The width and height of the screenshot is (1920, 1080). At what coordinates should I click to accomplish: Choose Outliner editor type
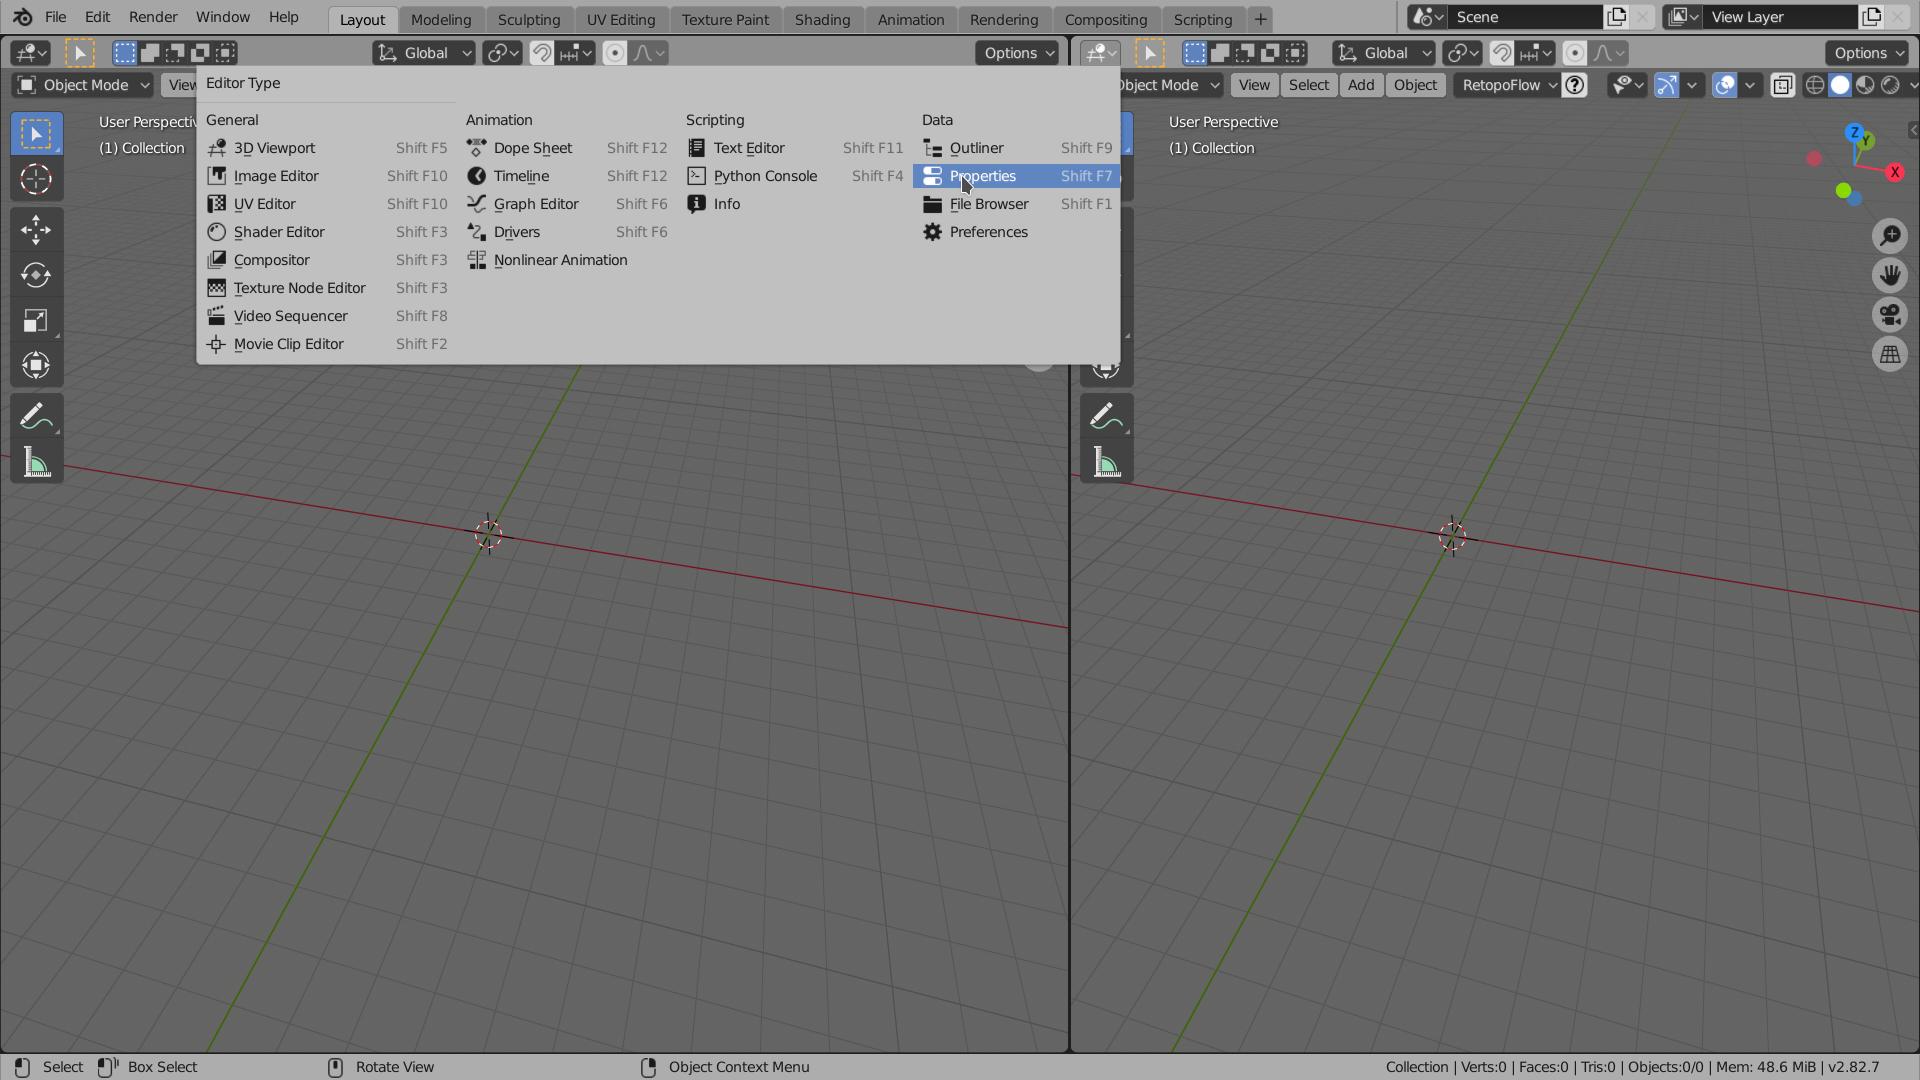[x=1016, y=148]
